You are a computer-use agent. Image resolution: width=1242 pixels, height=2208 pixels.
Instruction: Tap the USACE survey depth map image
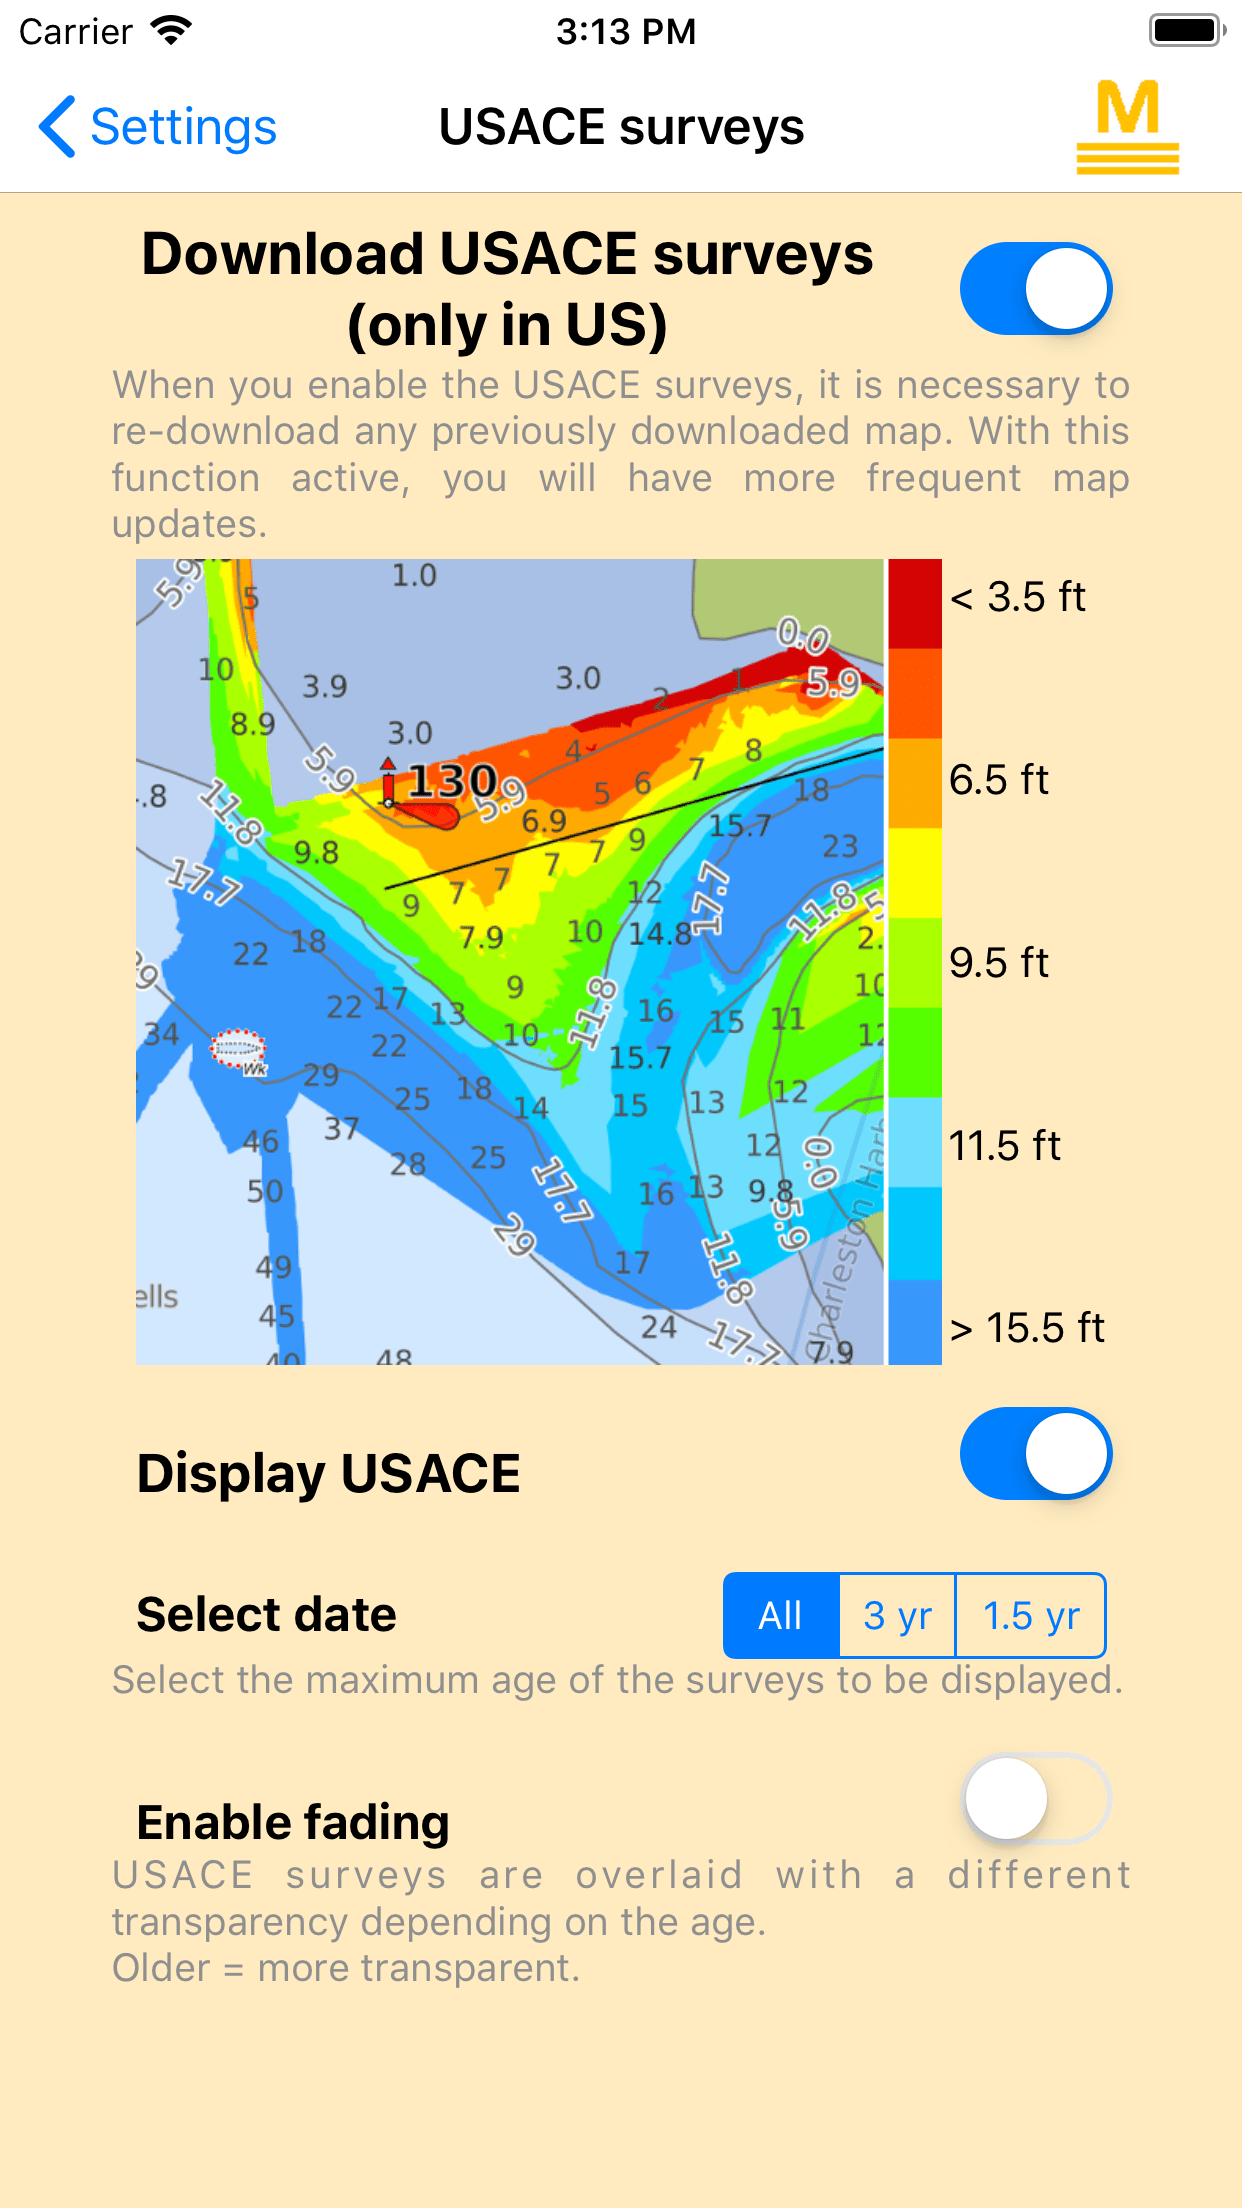pyautogui.click(x=510, y=962)
